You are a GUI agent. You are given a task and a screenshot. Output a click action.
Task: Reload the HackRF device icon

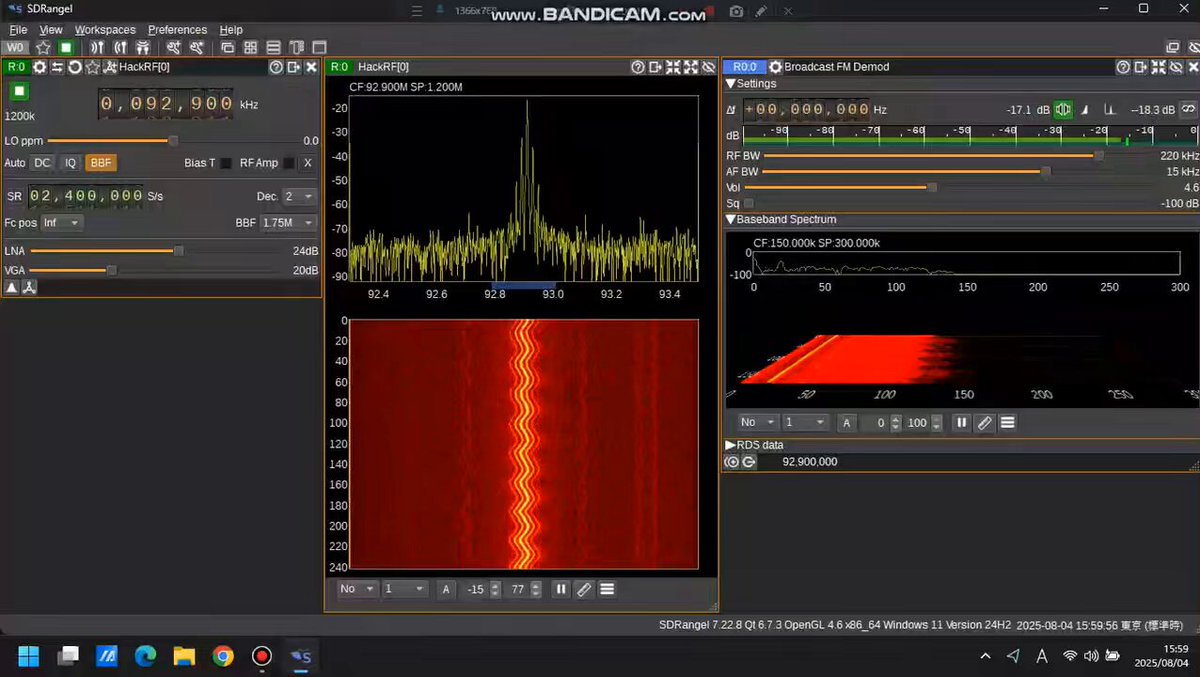tap(74, 67)
